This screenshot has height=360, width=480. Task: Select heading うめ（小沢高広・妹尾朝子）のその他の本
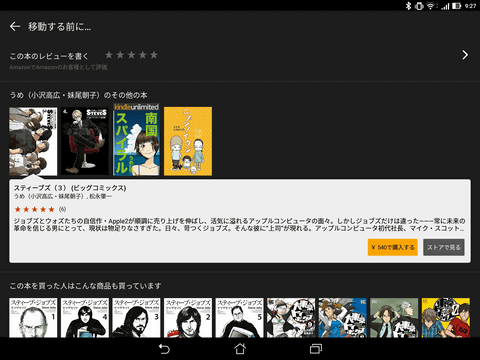click(x=78, y=95)
